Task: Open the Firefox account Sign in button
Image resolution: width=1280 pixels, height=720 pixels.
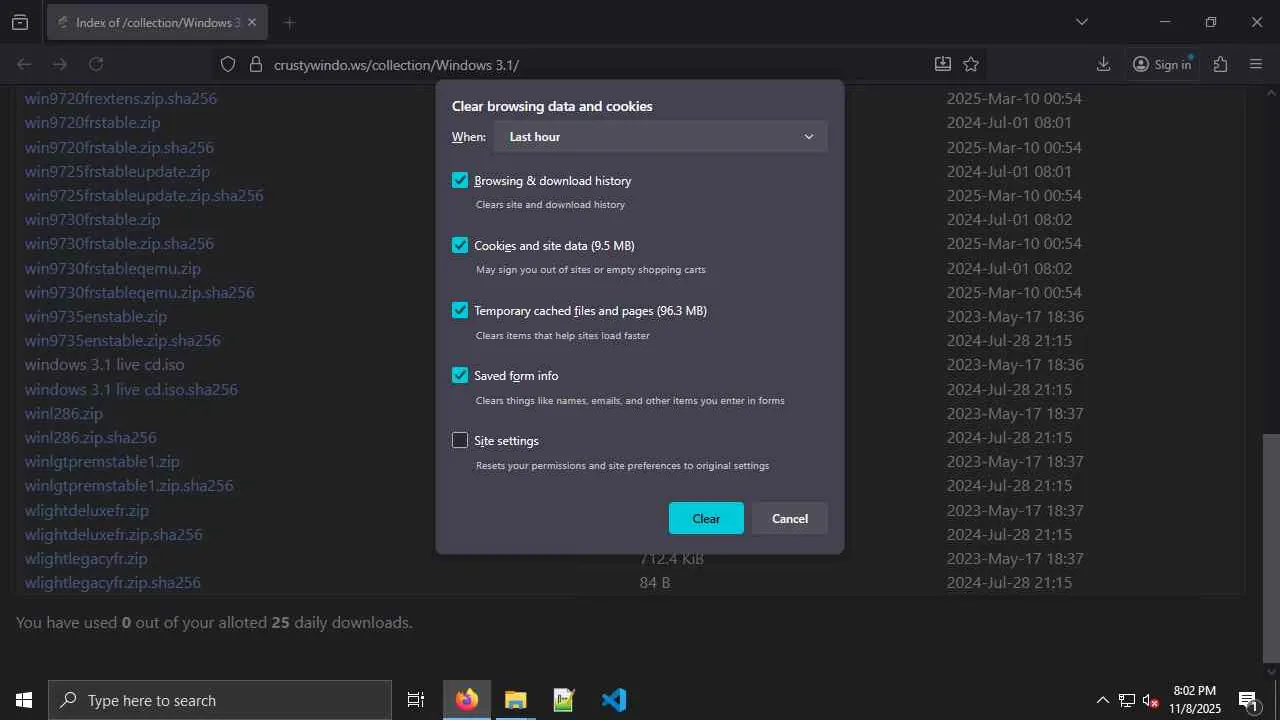Action: pos(1162,64)
